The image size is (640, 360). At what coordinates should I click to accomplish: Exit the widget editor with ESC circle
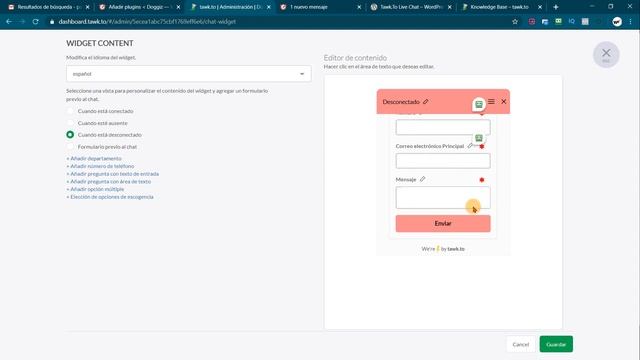(x=606, y=55)
